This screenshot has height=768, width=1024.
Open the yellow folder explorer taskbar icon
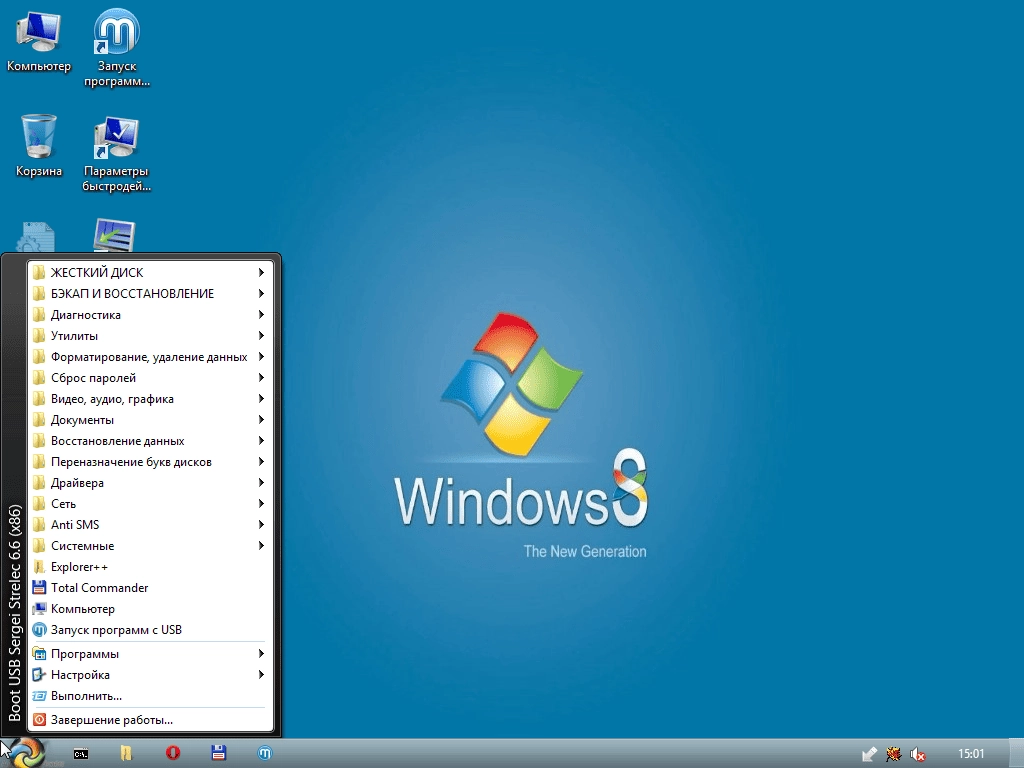pos(126,753)
